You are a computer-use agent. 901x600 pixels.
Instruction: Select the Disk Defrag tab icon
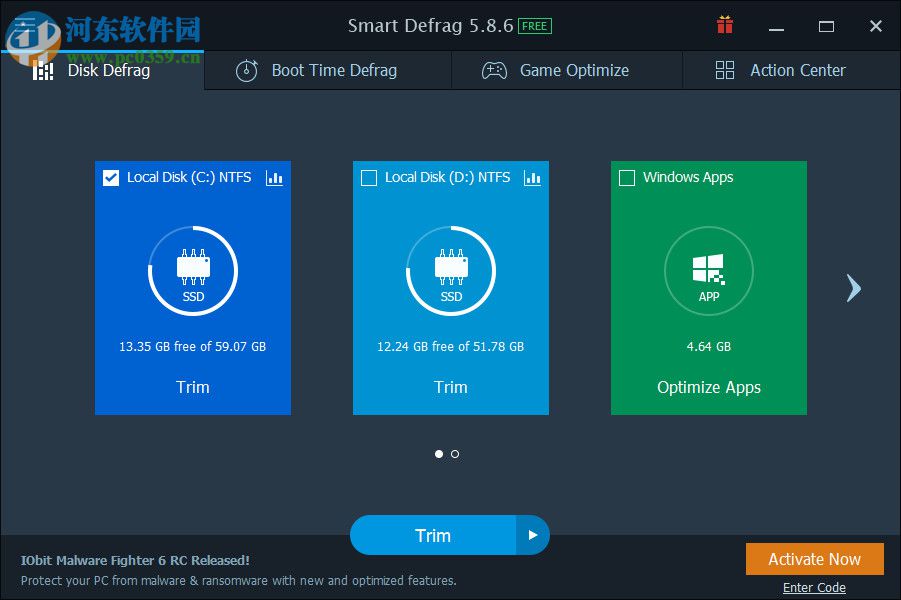[44, 69]
